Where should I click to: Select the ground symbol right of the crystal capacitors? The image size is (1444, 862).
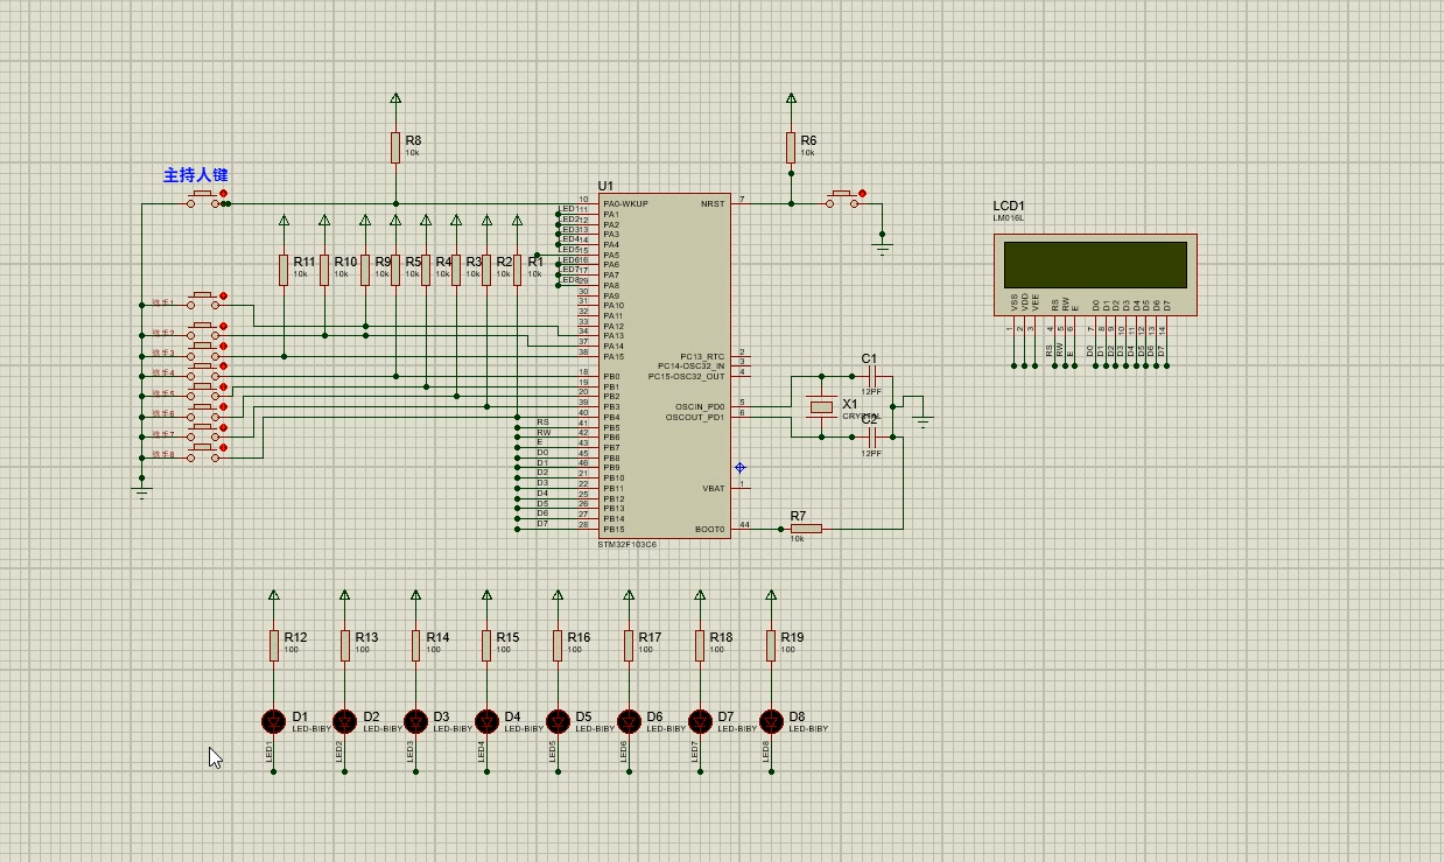(923, 420)
